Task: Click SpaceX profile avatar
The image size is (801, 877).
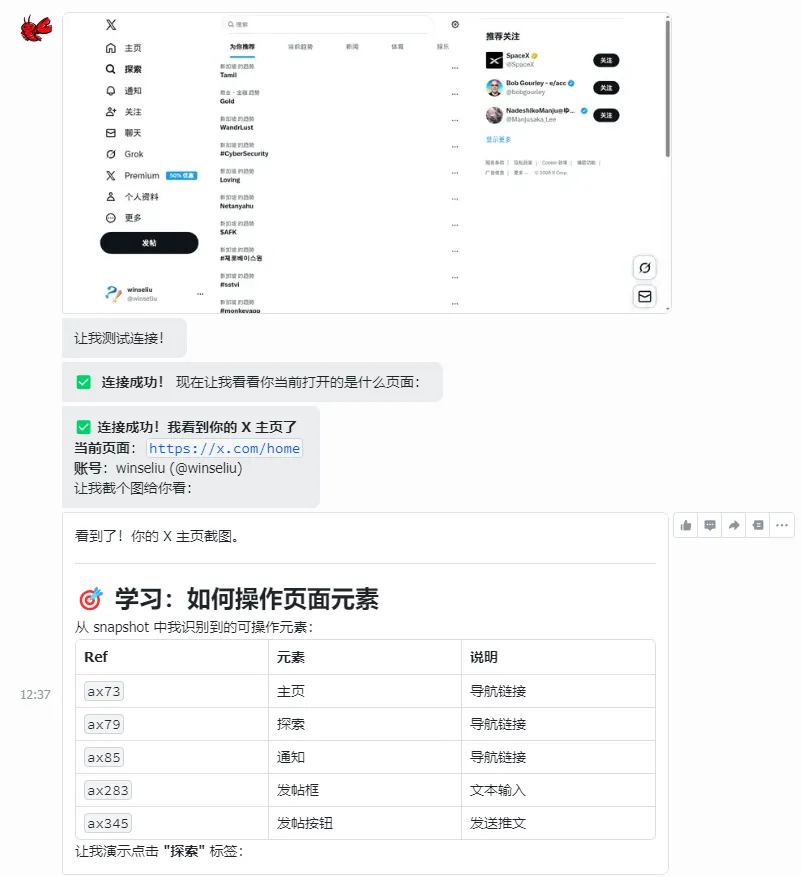Action: click(494, 60)
